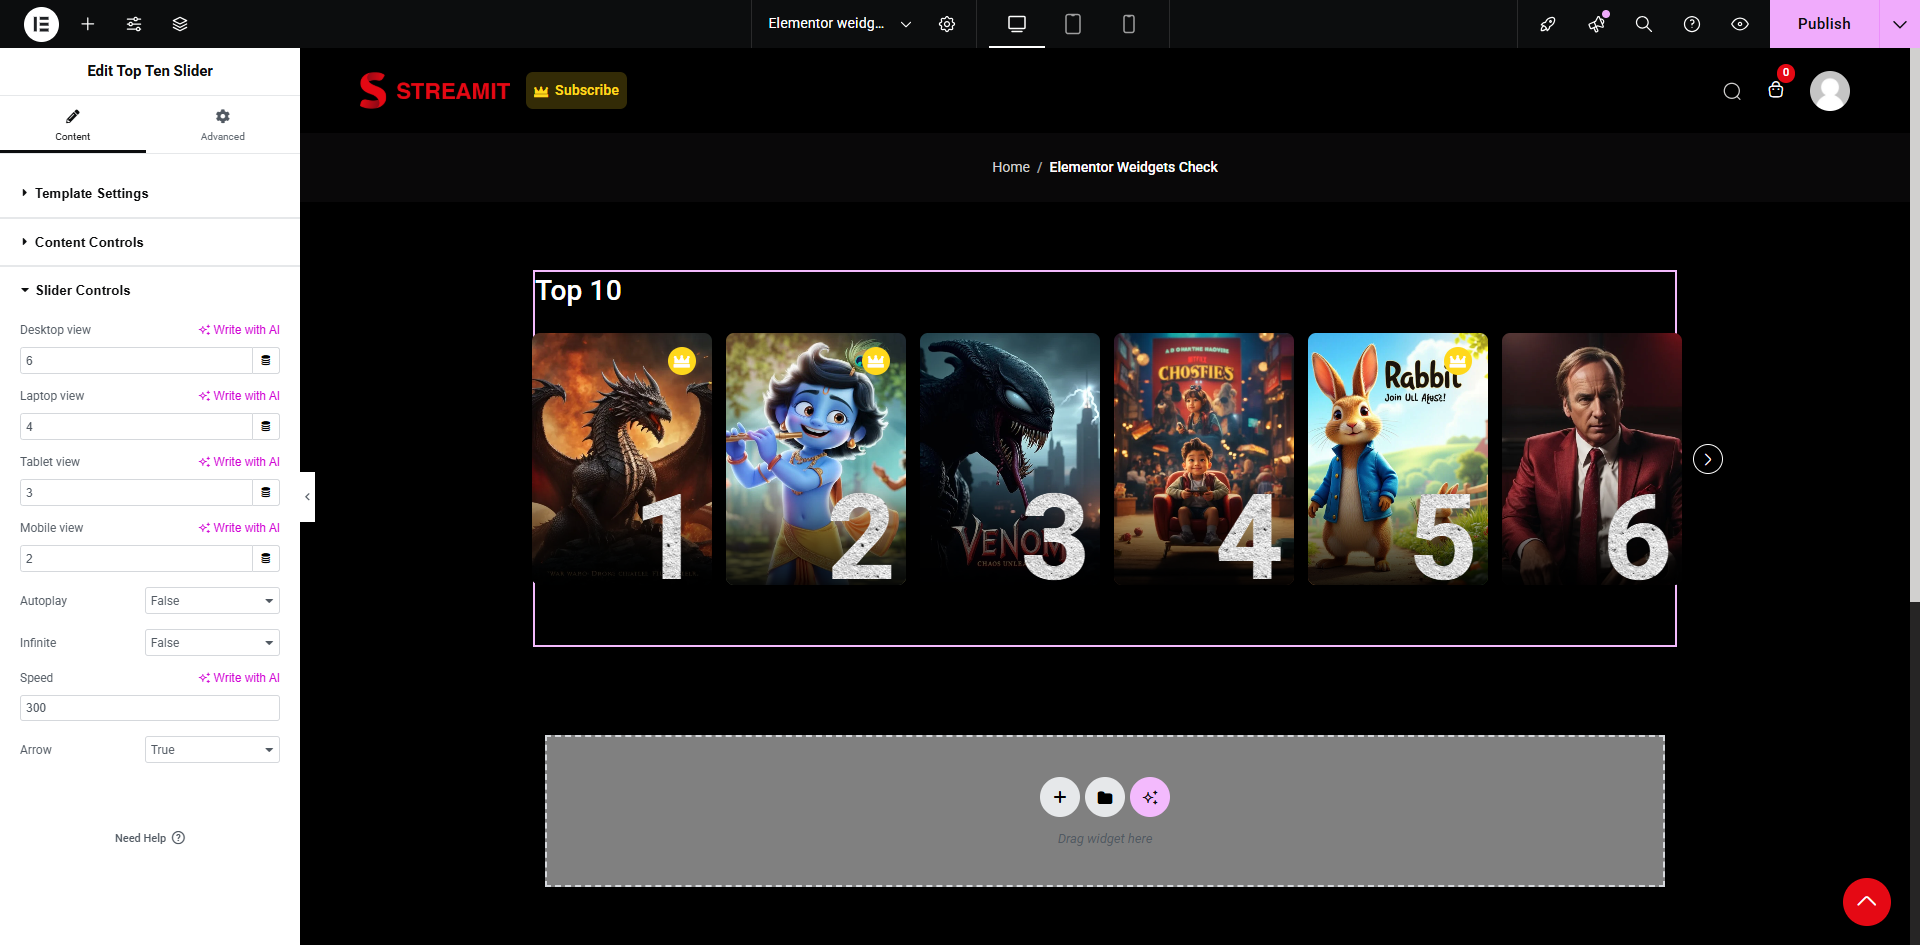The height and width of the screenshot is (945, 1920).
Task: Expand Content Controls section
Action: click(150, 242)
